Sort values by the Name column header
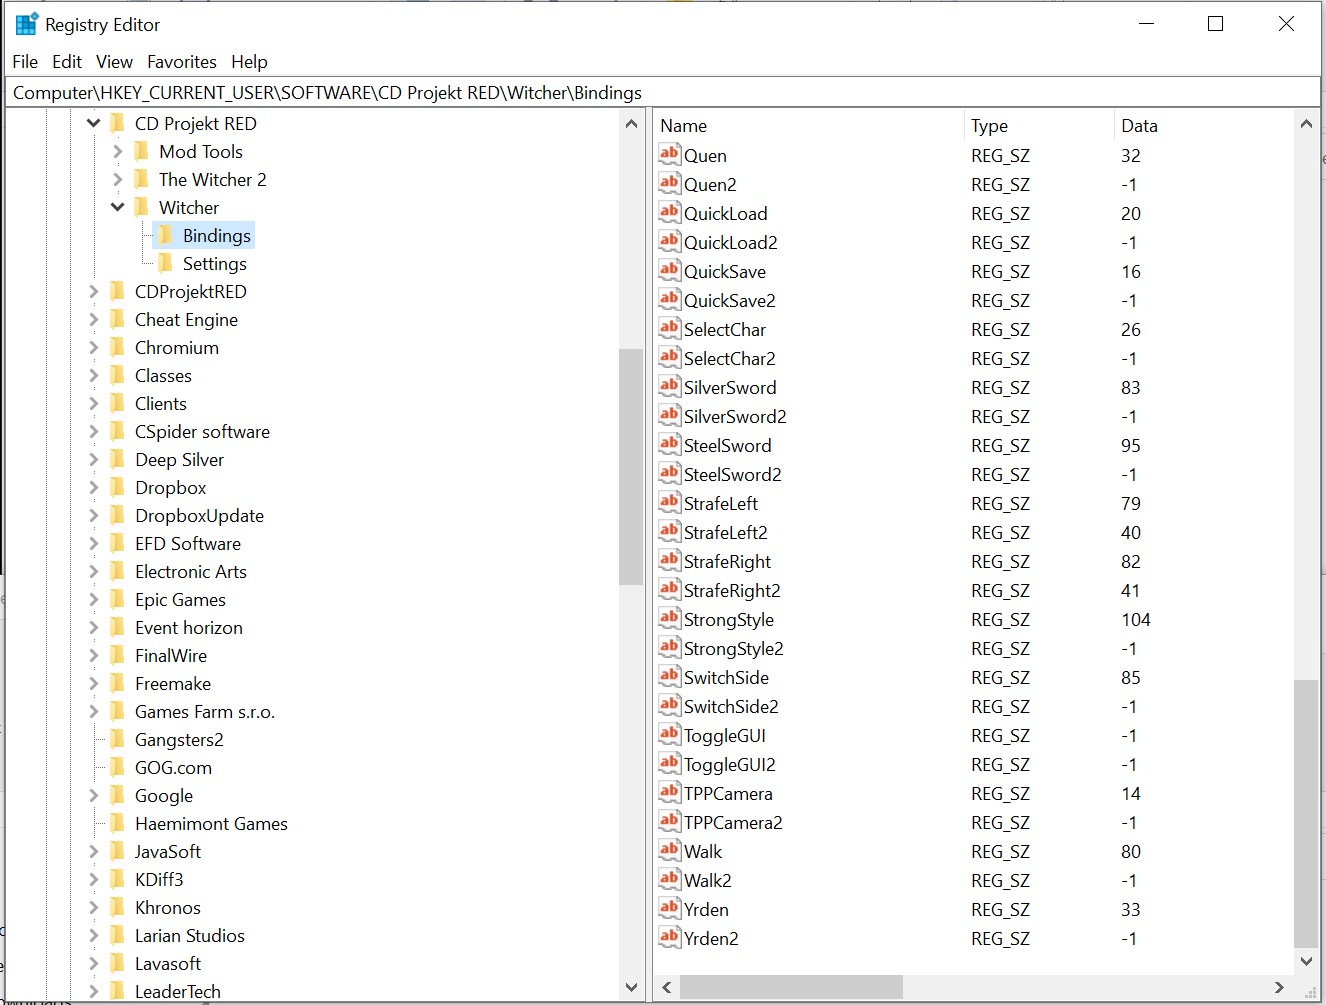 tap(808, 125)
